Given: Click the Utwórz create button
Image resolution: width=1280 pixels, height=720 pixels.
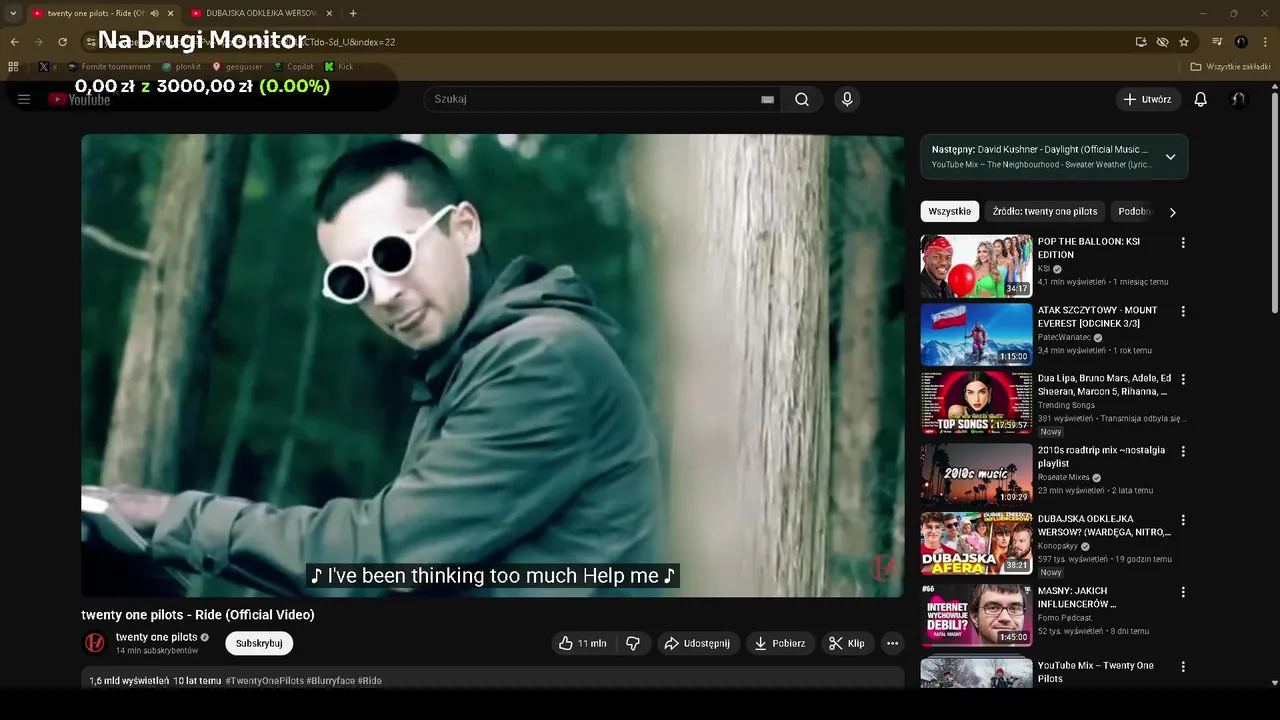Looking at the screenshot, I should point(1147,99).
